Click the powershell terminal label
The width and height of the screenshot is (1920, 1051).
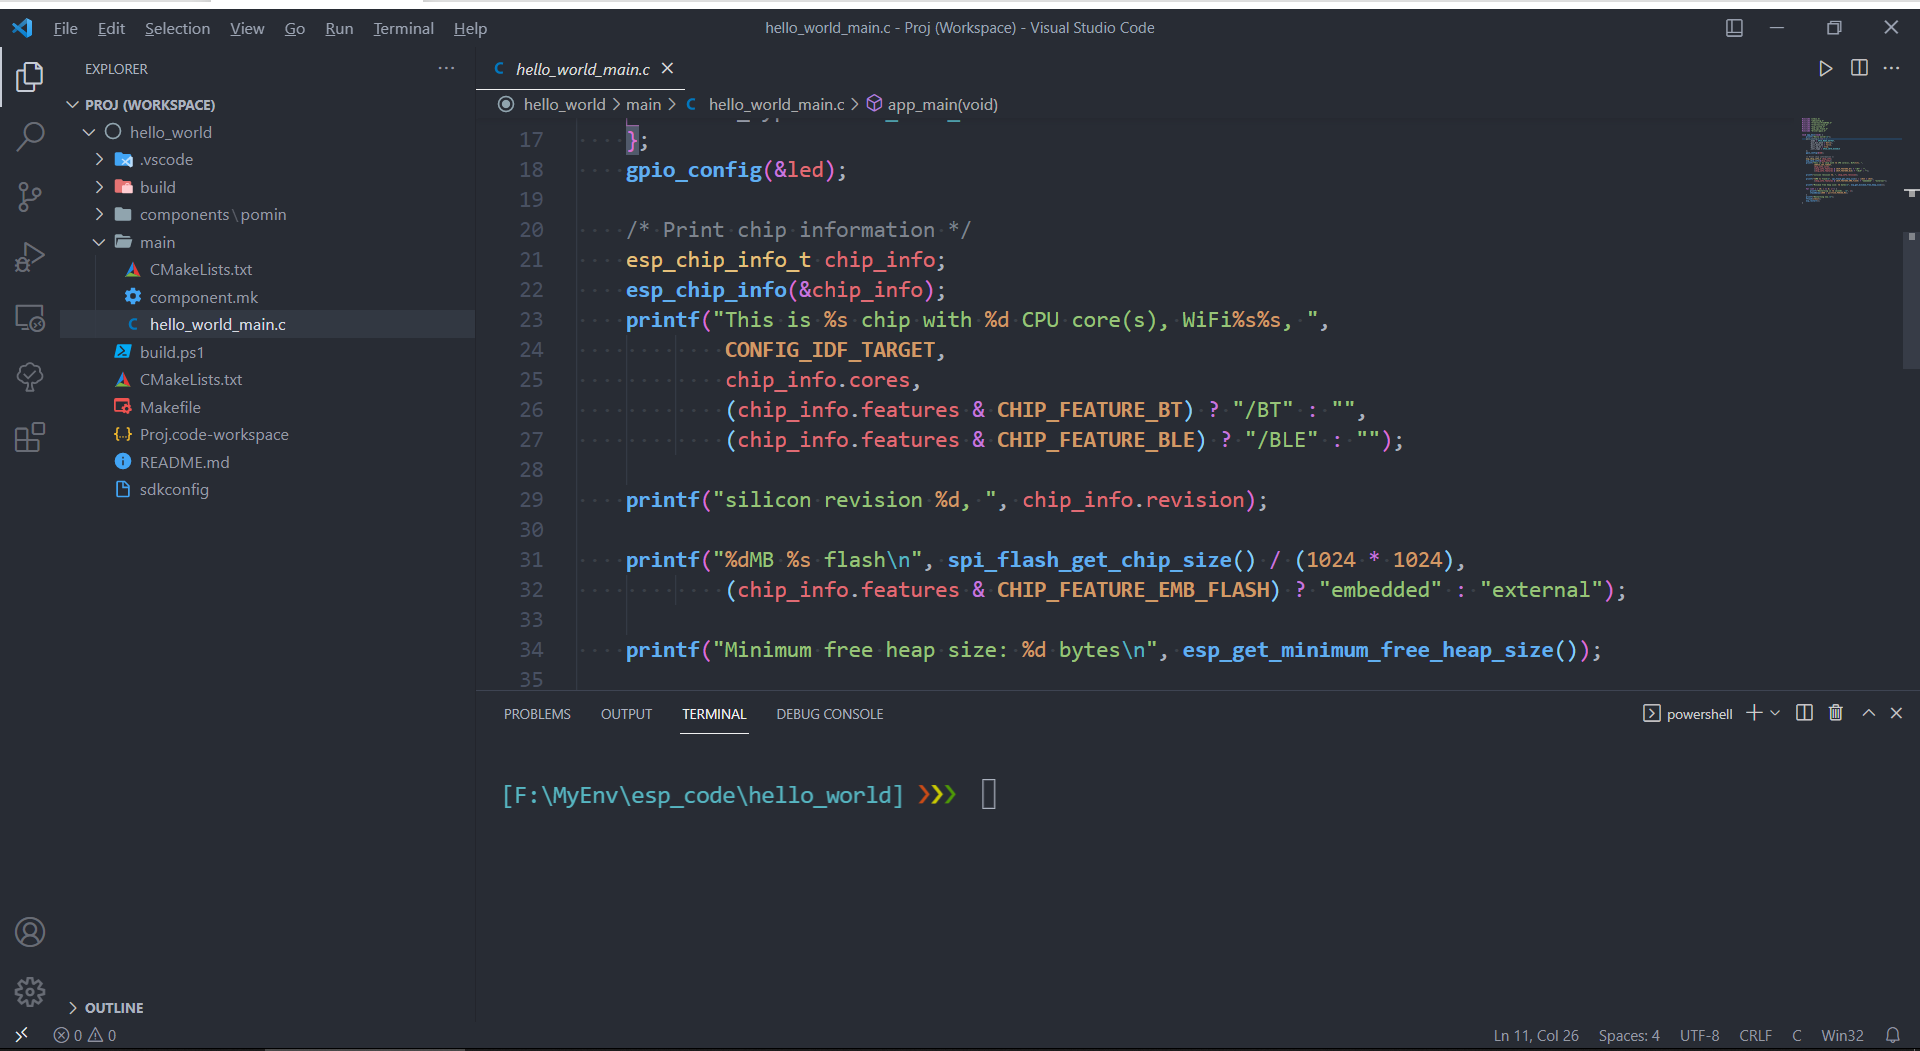pyautogui.click(x=1688, y=713)
